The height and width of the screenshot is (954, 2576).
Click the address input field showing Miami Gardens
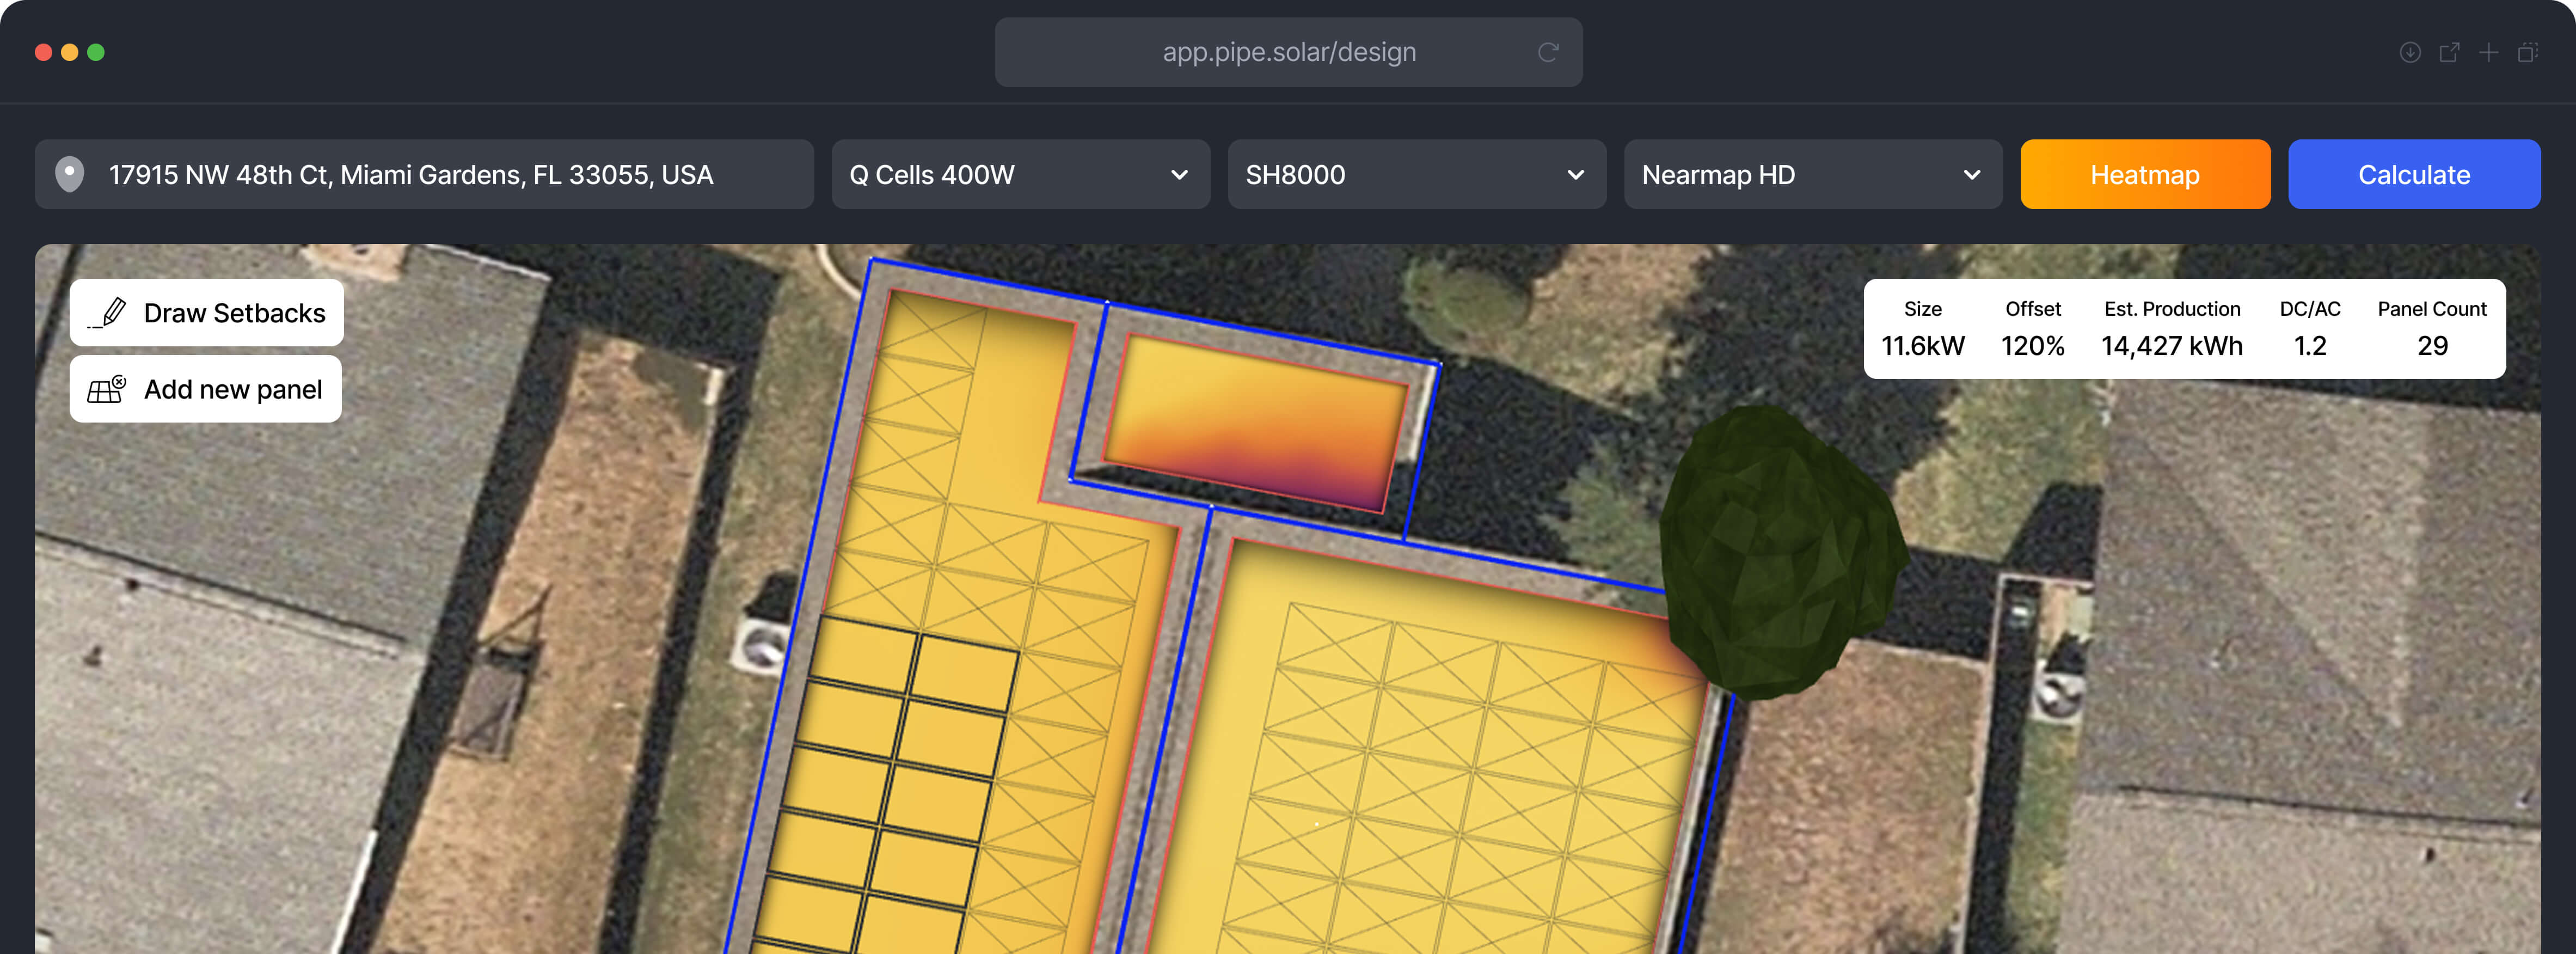point(424,174)
